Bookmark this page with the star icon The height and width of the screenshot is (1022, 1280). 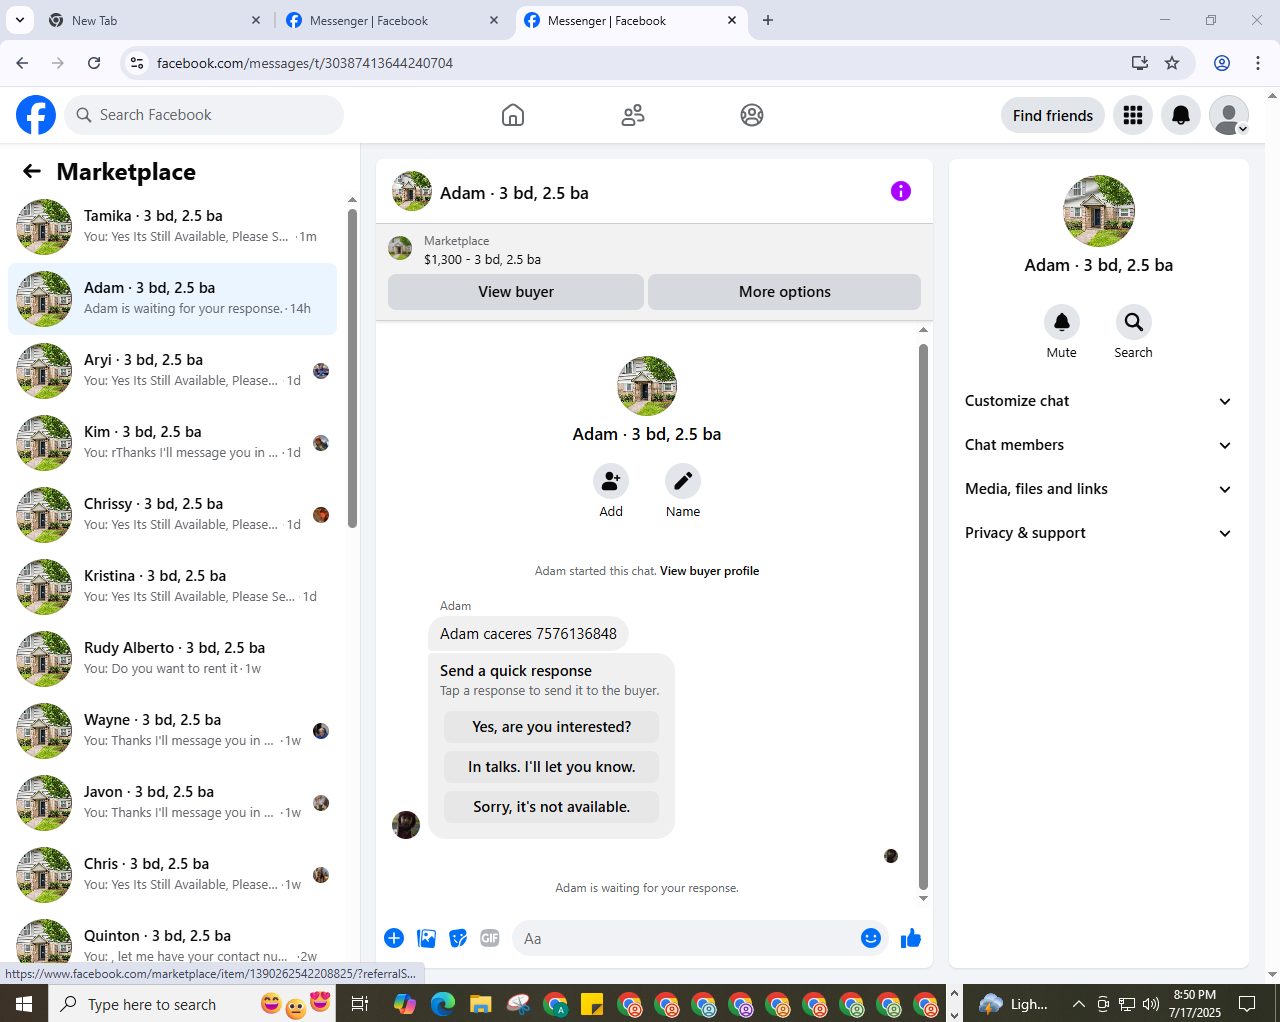(1172, 63)
